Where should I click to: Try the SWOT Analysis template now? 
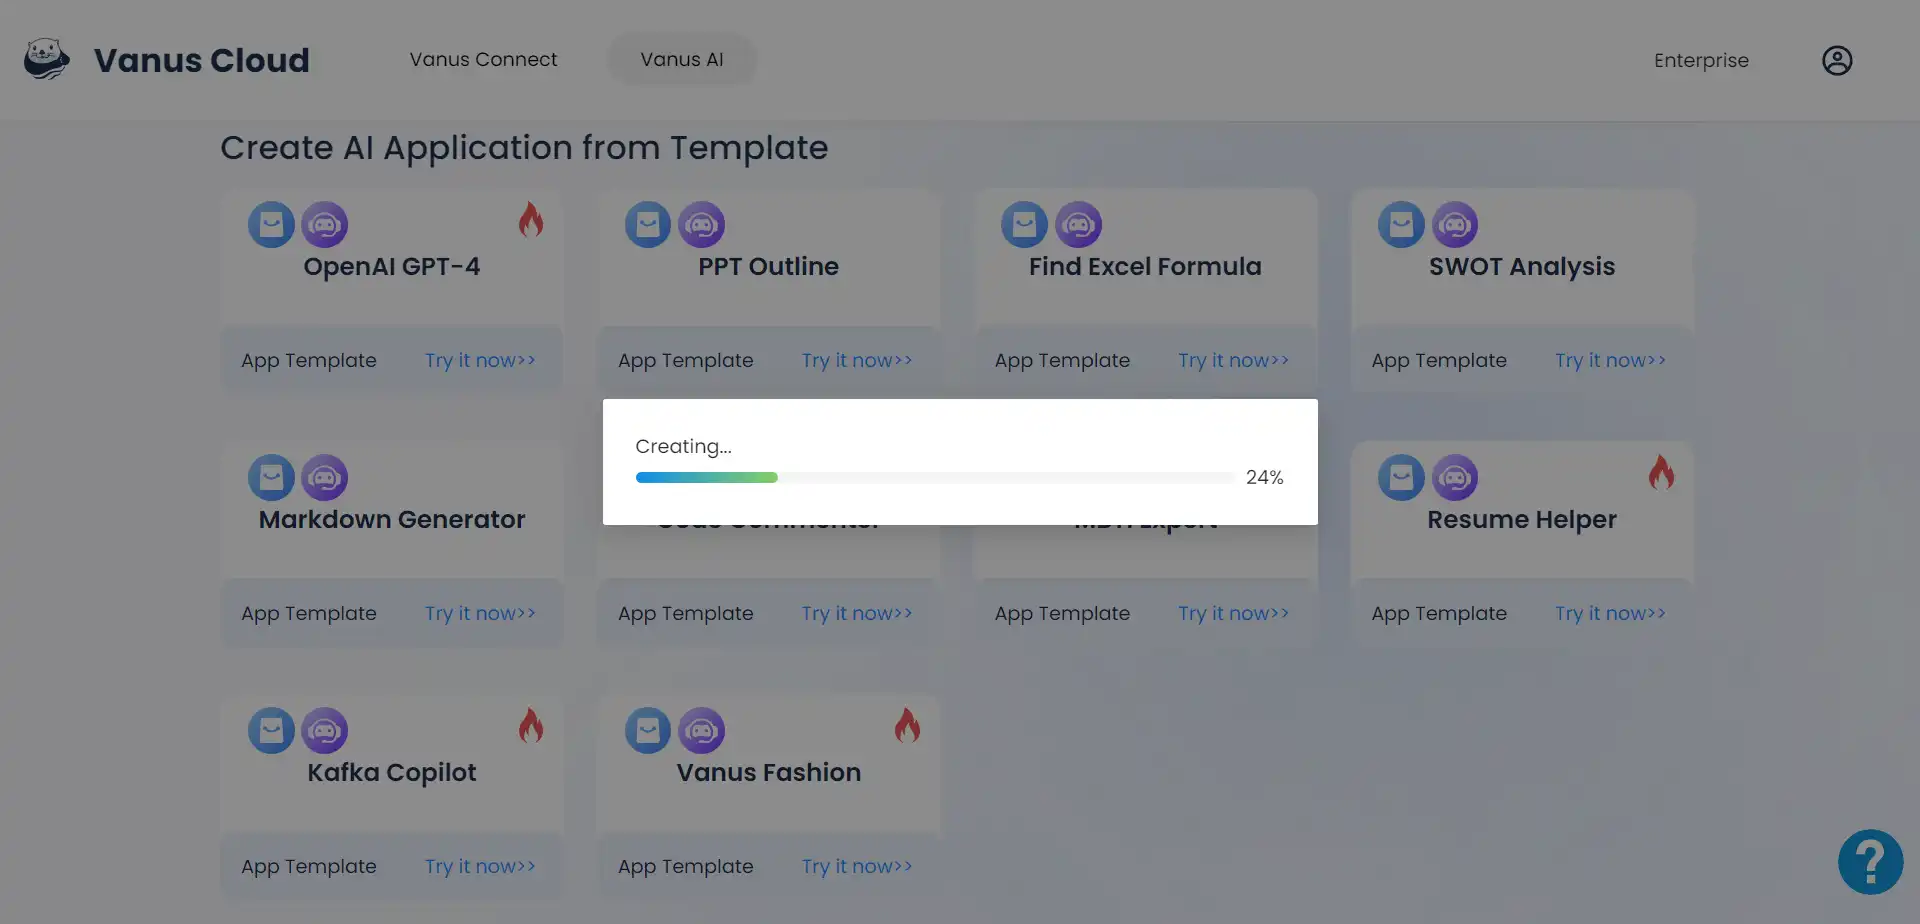tap(1610, 361)
